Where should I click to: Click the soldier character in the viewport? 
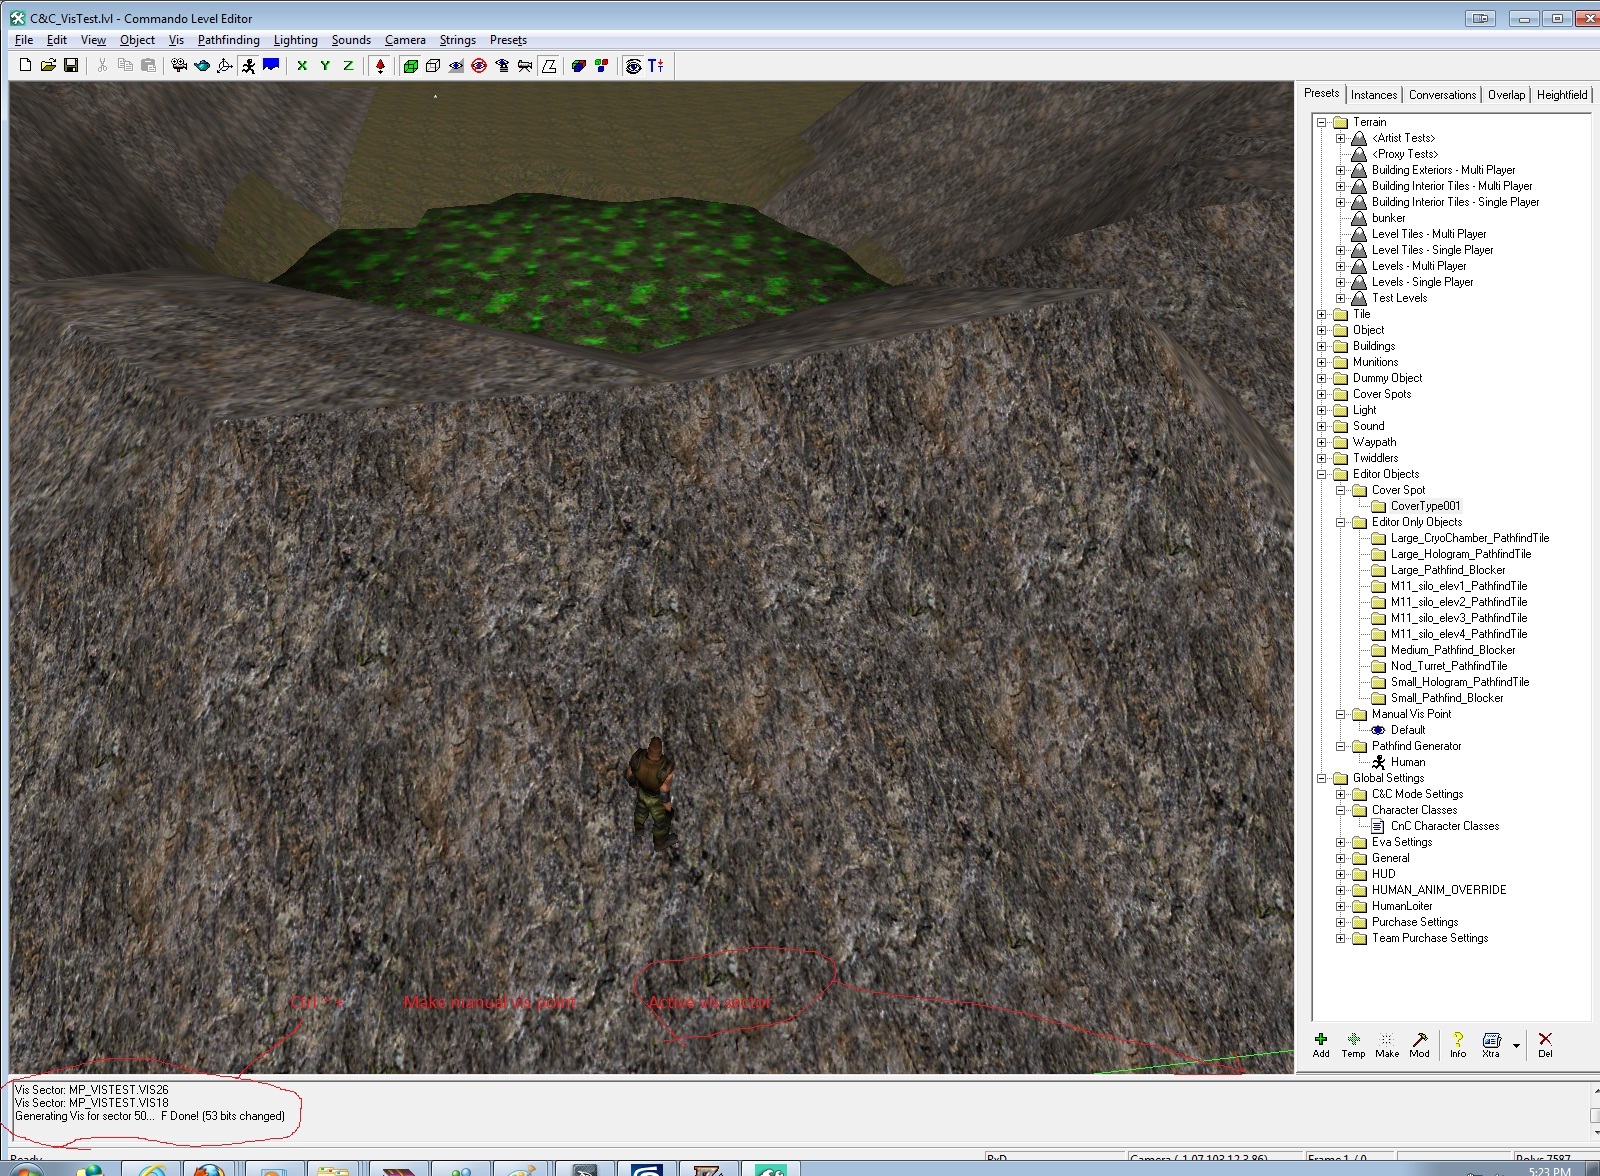[x=652, y=792]
